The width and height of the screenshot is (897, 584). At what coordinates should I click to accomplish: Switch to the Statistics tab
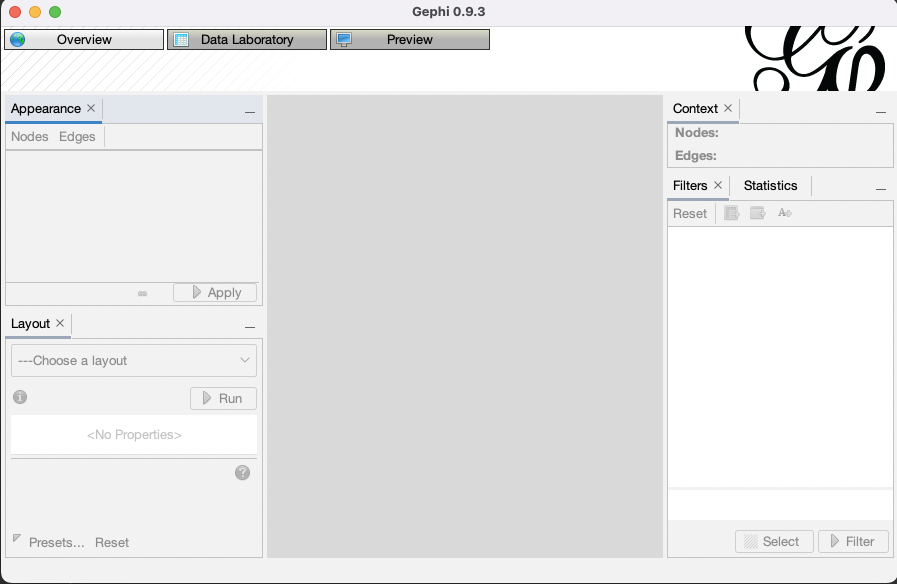(x=770, y=185)
